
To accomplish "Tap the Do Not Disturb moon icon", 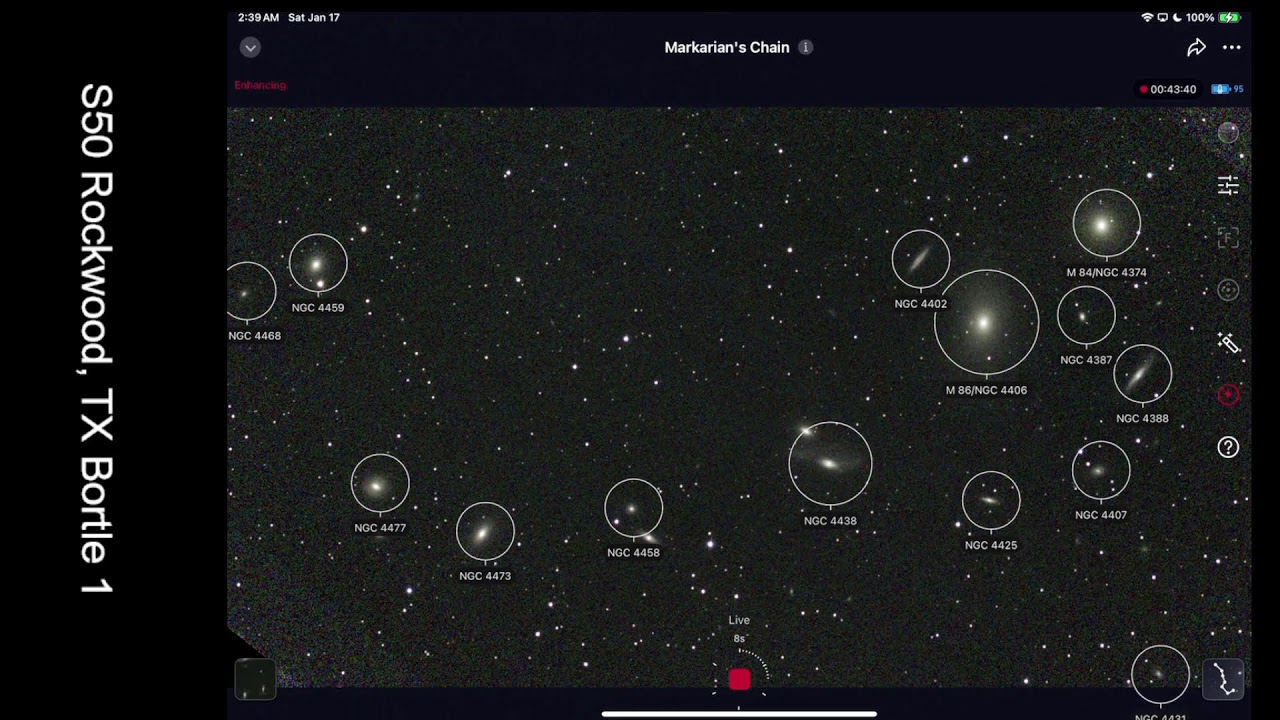I will 1177,18.
